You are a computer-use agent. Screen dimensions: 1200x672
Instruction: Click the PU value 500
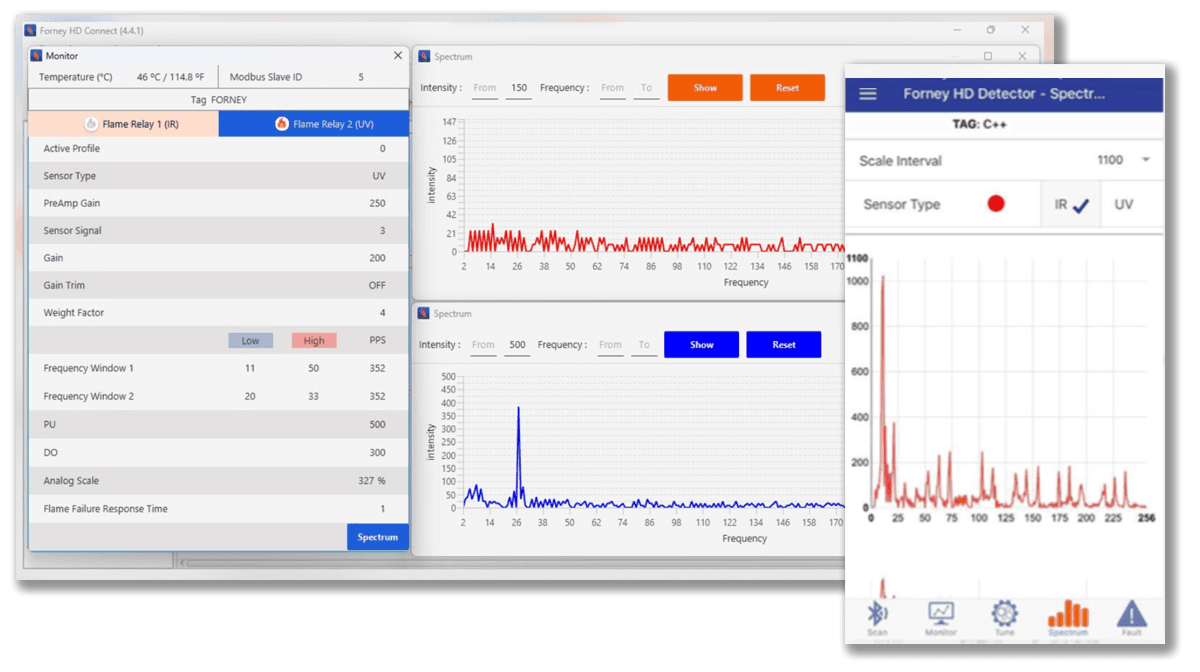377,424
